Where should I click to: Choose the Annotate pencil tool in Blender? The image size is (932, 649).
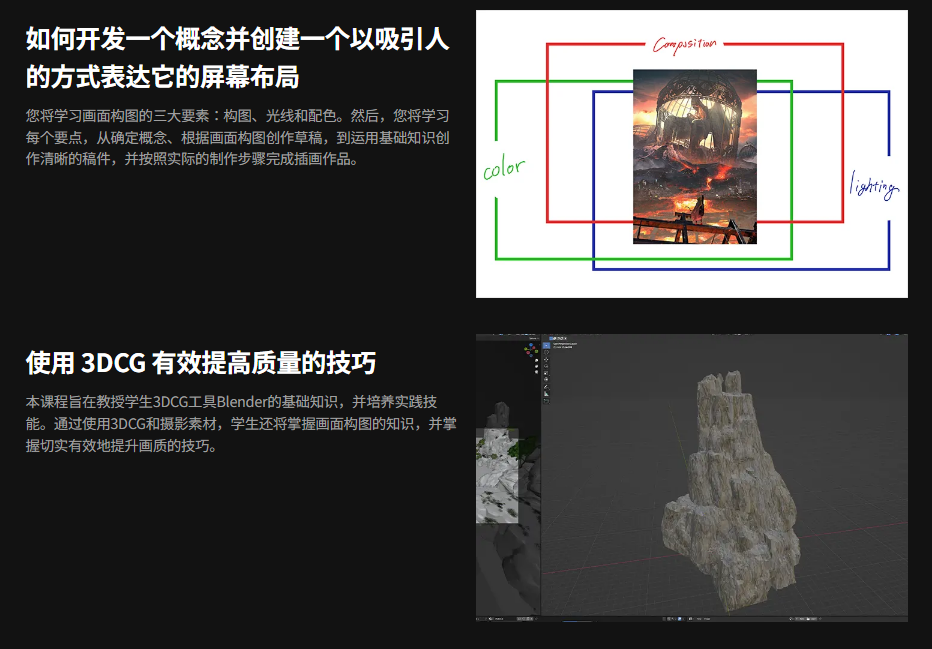[x=546, y=387]
